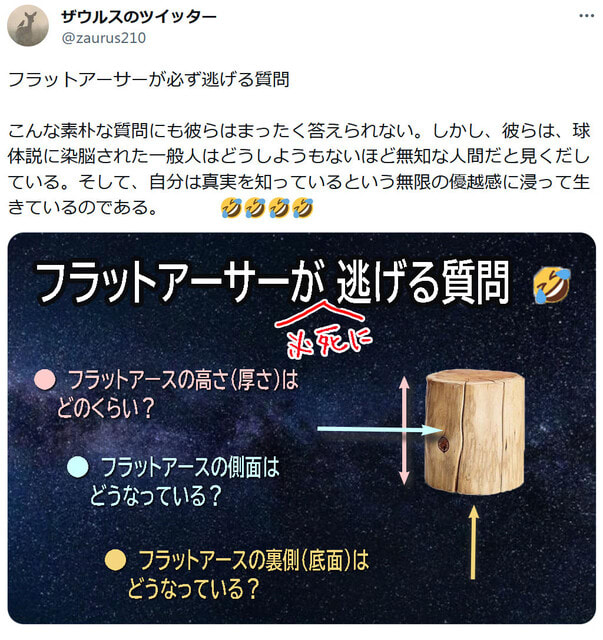Click the red handwritten 必死に annotation

[324, 331]
